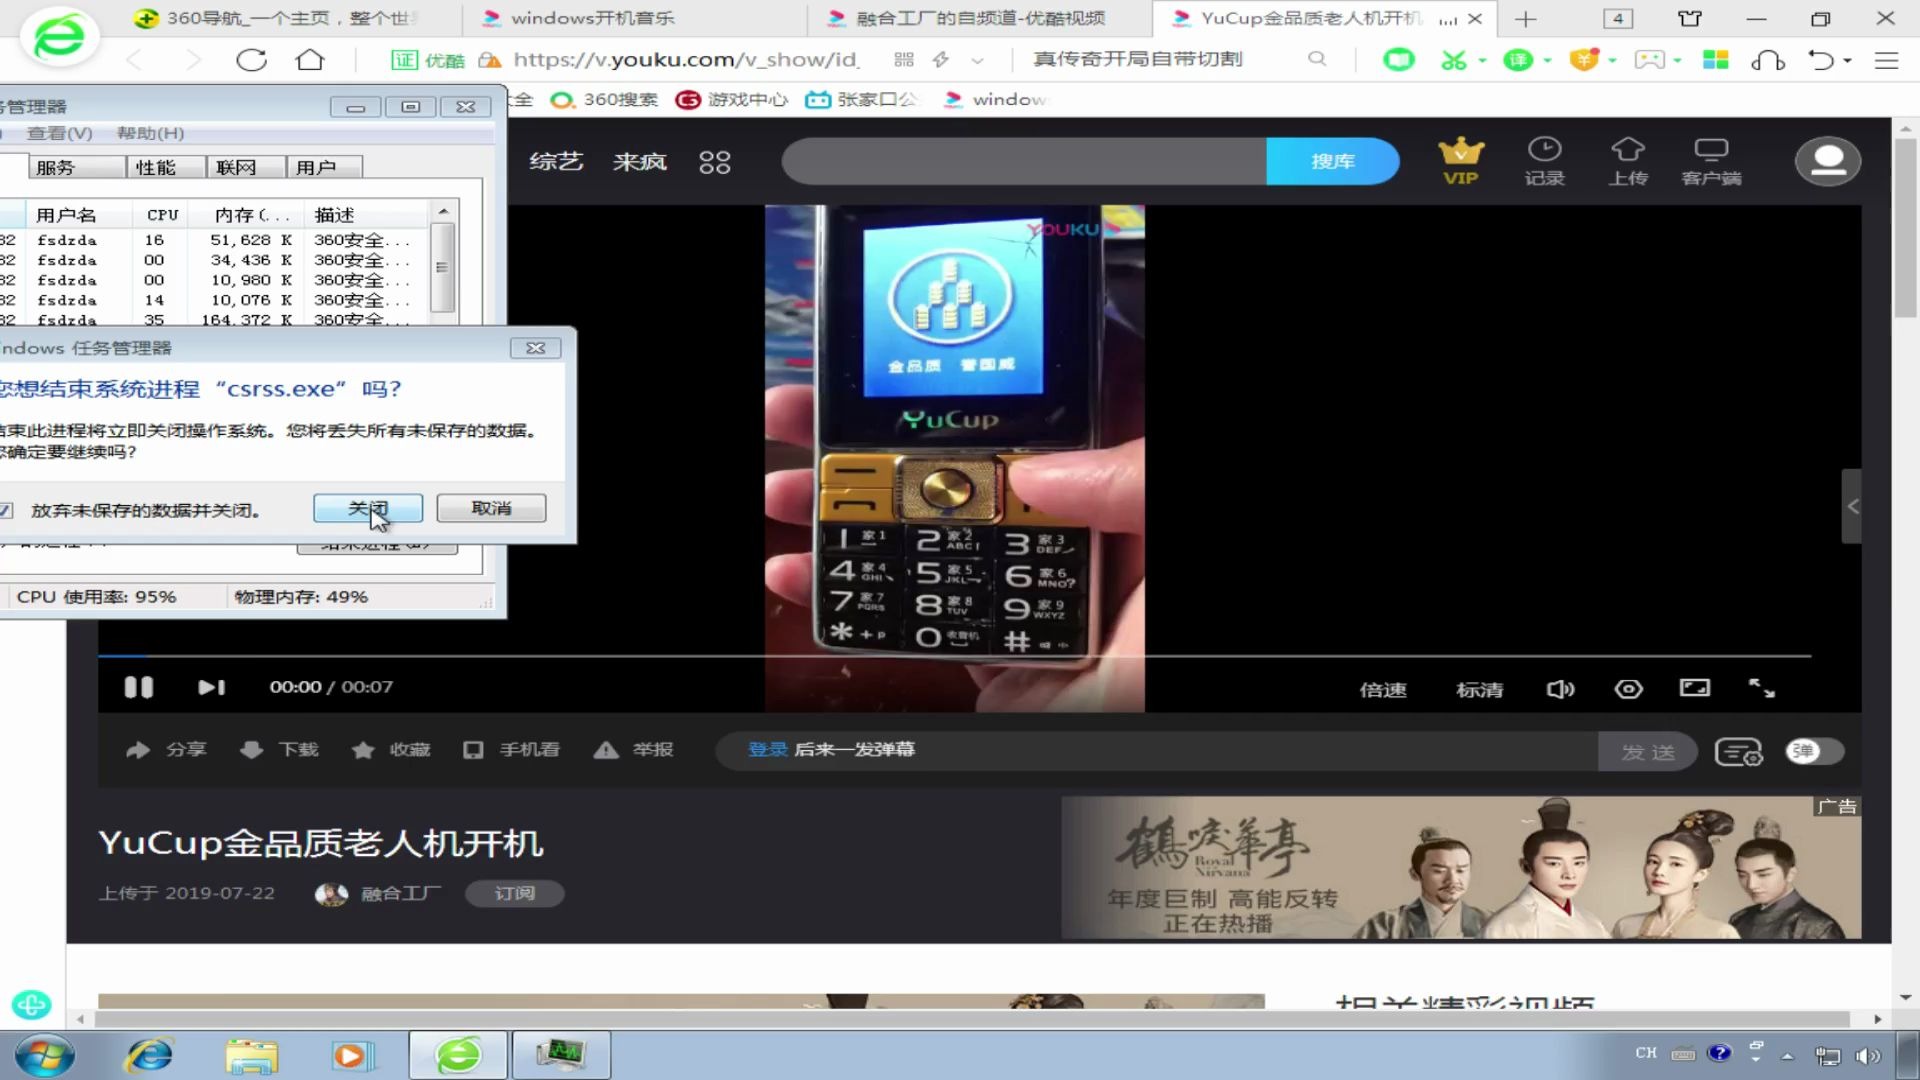Expand the video side panel arrow
The height and width of the screenshot is (1080, 1920).
tap(1852, 506)
